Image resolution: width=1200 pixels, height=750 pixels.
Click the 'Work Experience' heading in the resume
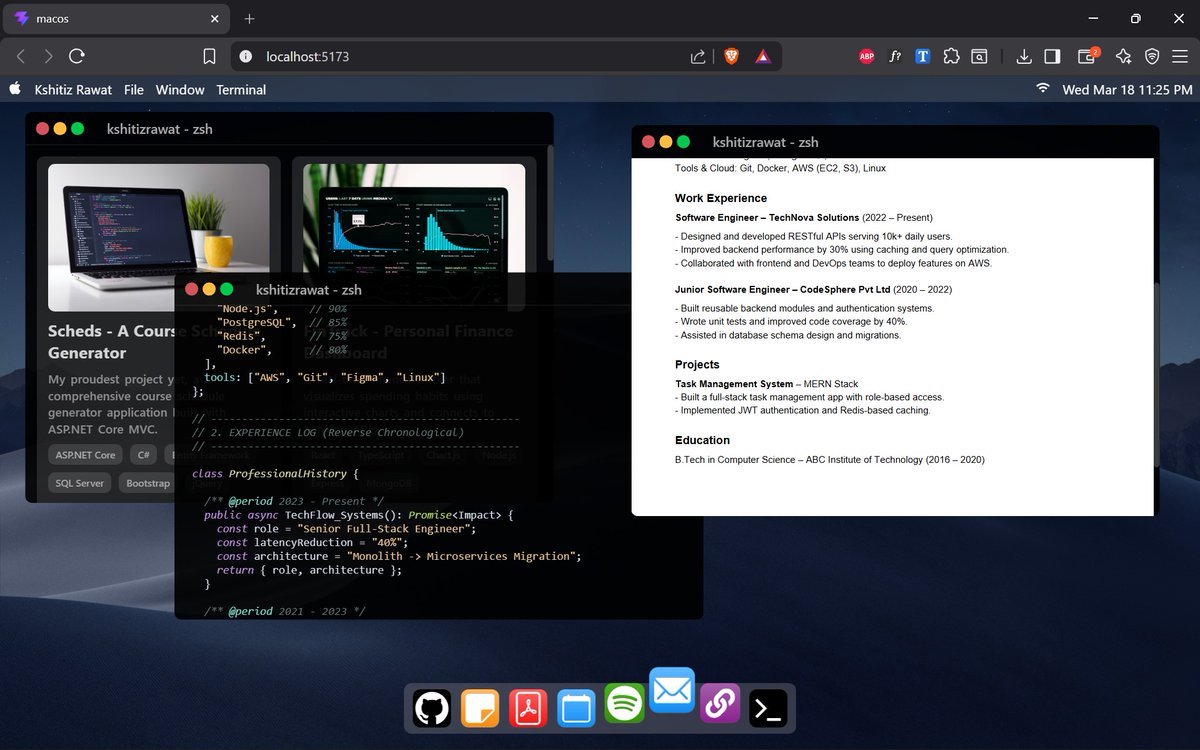721,198
